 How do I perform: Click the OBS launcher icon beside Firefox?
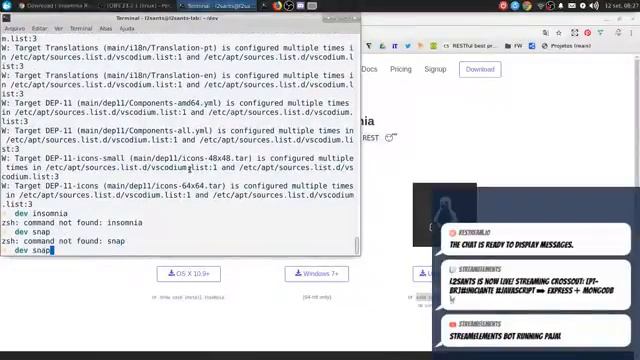click(289, 6)
